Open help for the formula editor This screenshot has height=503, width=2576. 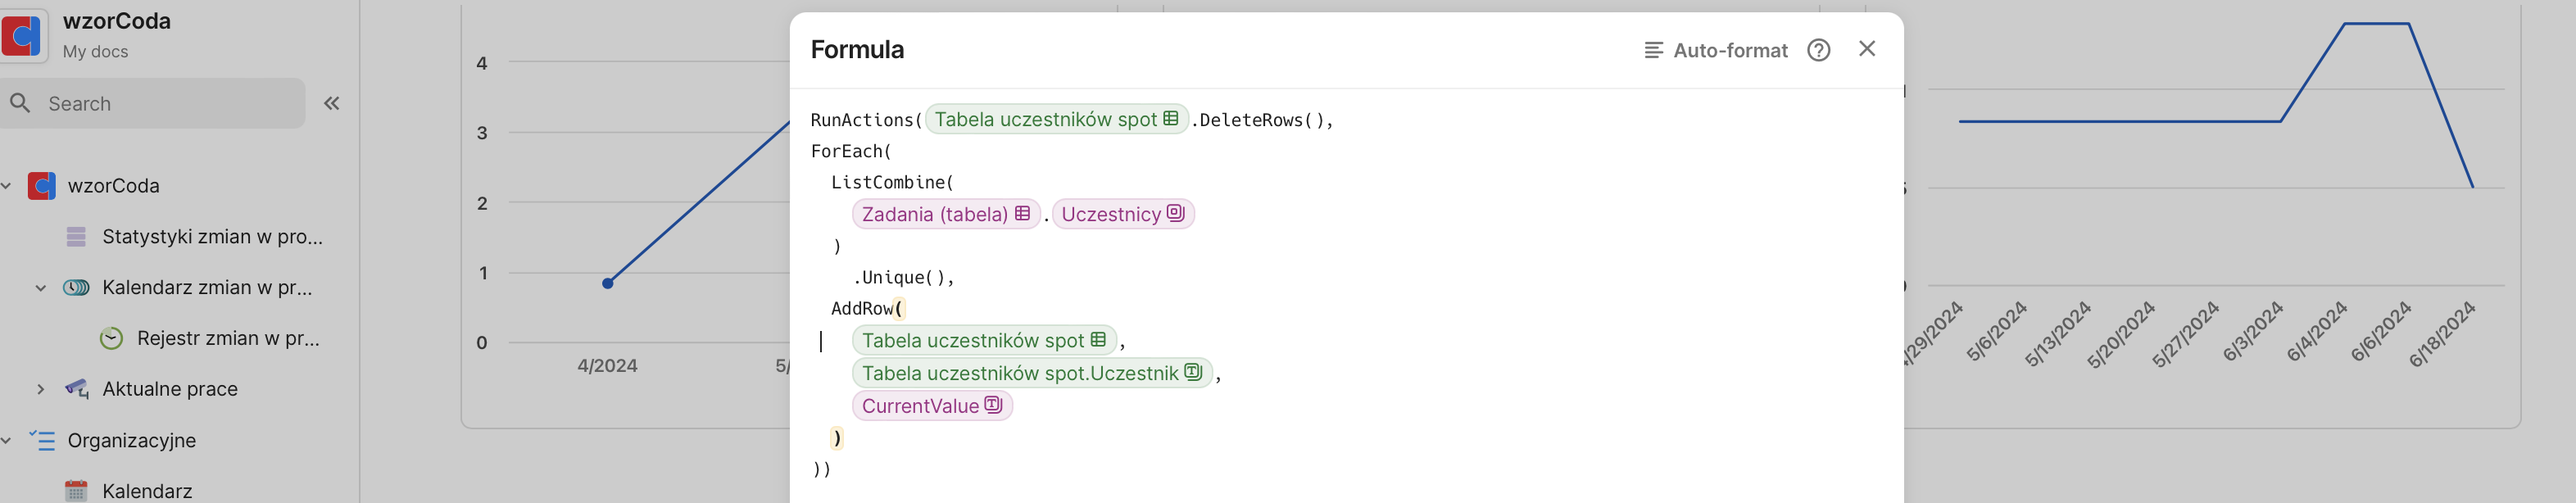click(1818, 50)
